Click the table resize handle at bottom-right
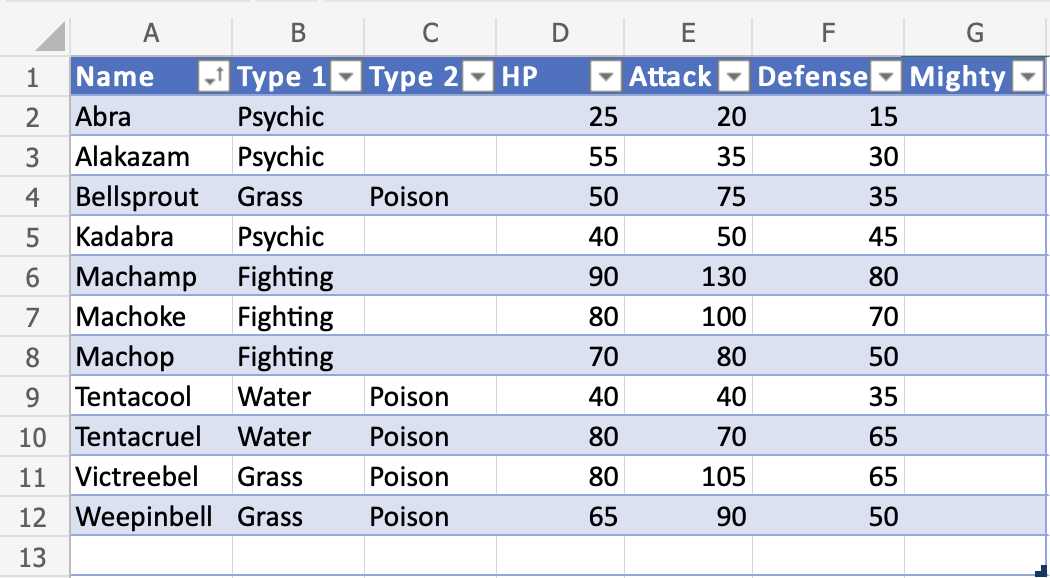The image size is (1050, 578). point(1043,571)
